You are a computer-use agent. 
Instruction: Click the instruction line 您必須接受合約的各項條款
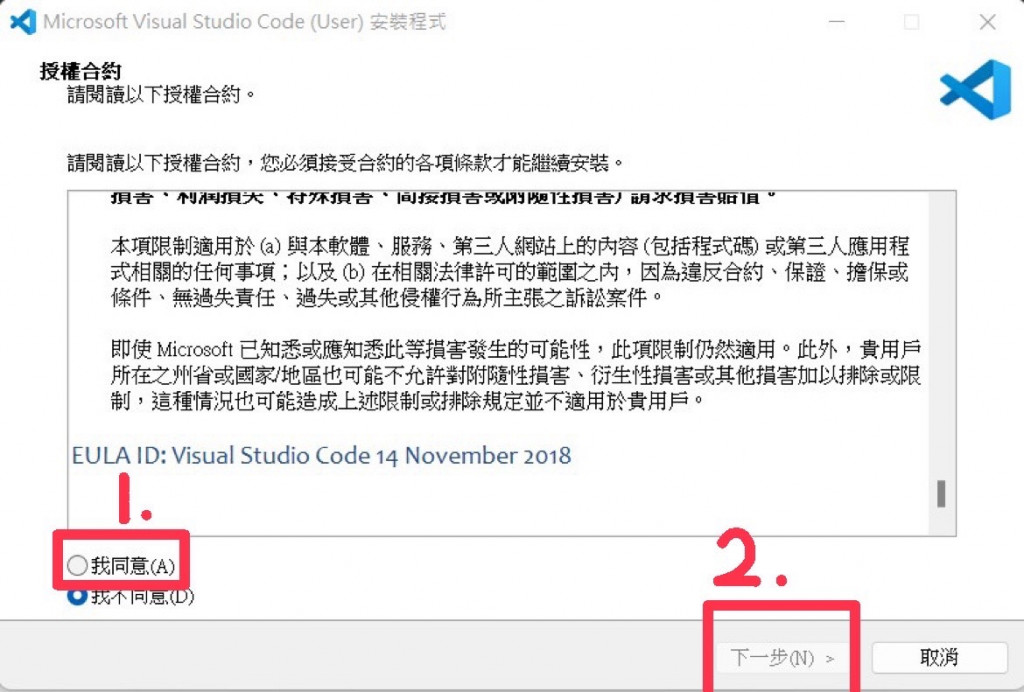point(346,163)
